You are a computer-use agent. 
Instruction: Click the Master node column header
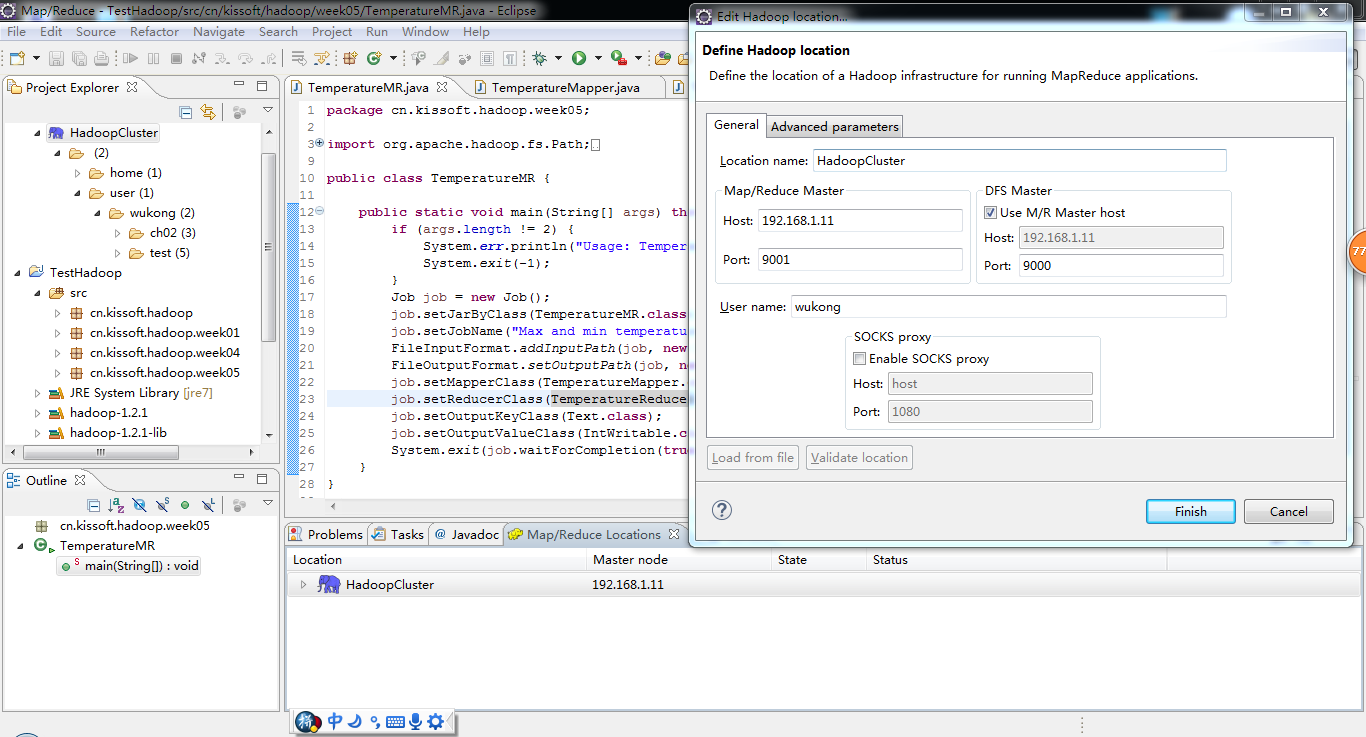(x=630, y=560)
